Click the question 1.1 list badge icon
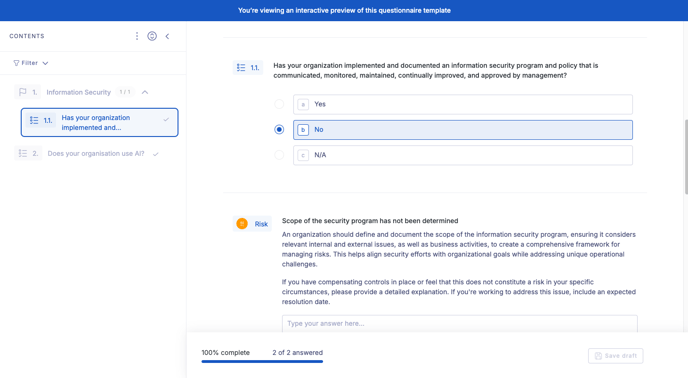This screenshot has height=378, width=688. (241, 67)
